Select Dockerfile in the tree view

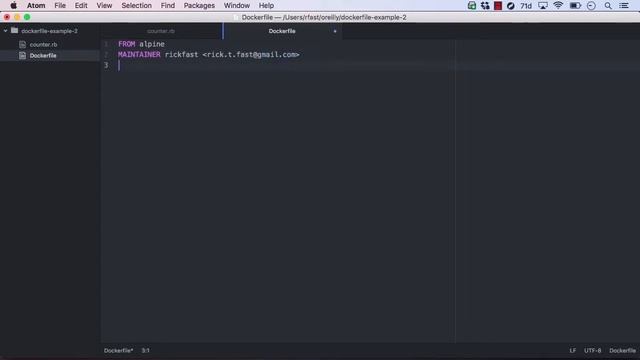tap(43, 56)
